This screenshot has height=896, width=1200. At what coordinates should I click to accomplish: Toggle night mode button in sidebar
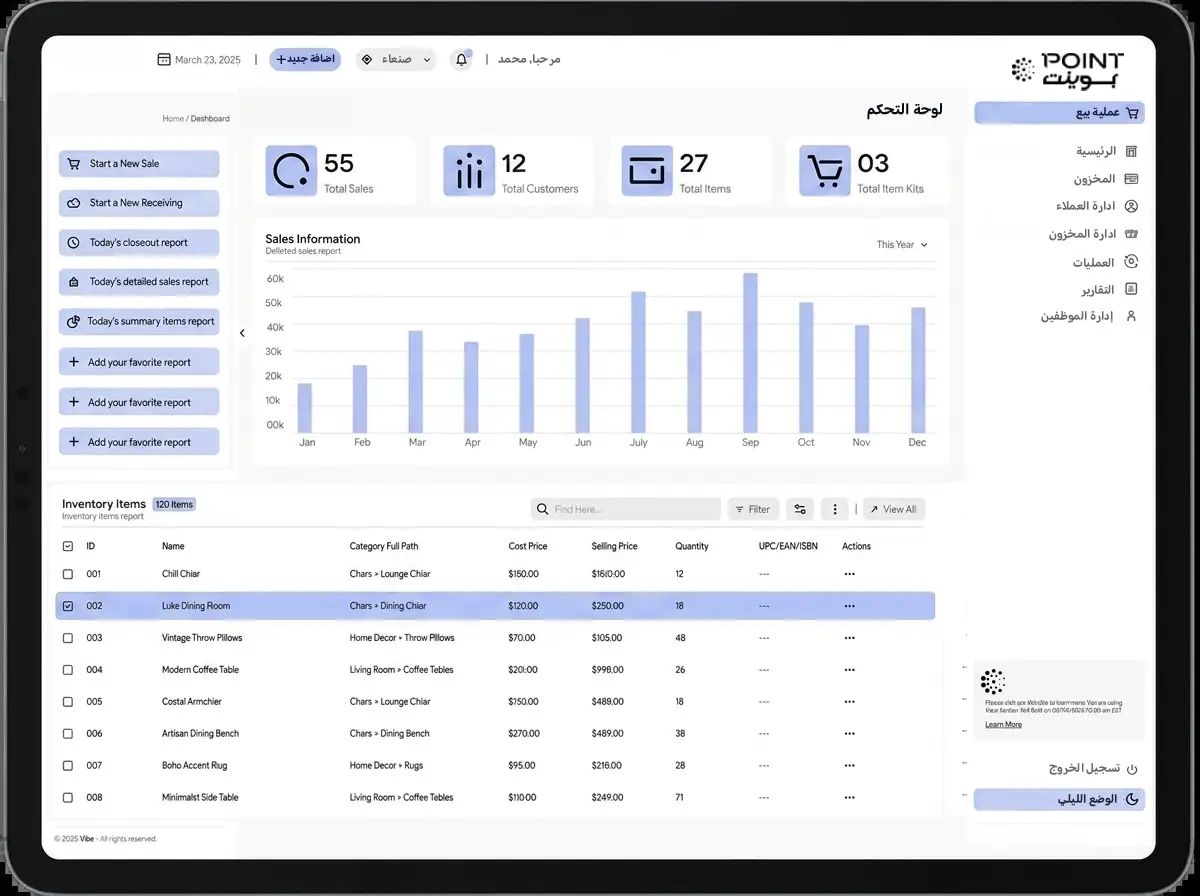(x=1059, y=800)
